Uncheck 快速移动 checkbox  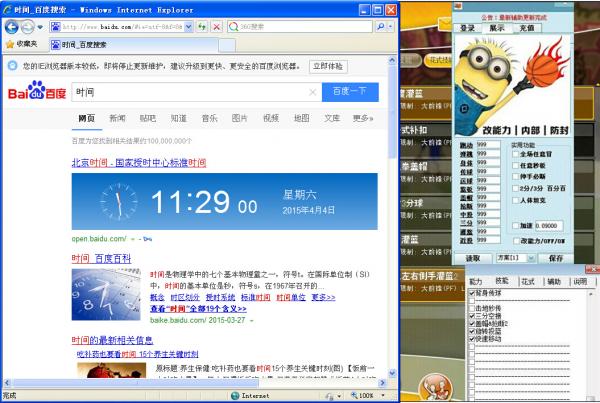click(472, 339)
